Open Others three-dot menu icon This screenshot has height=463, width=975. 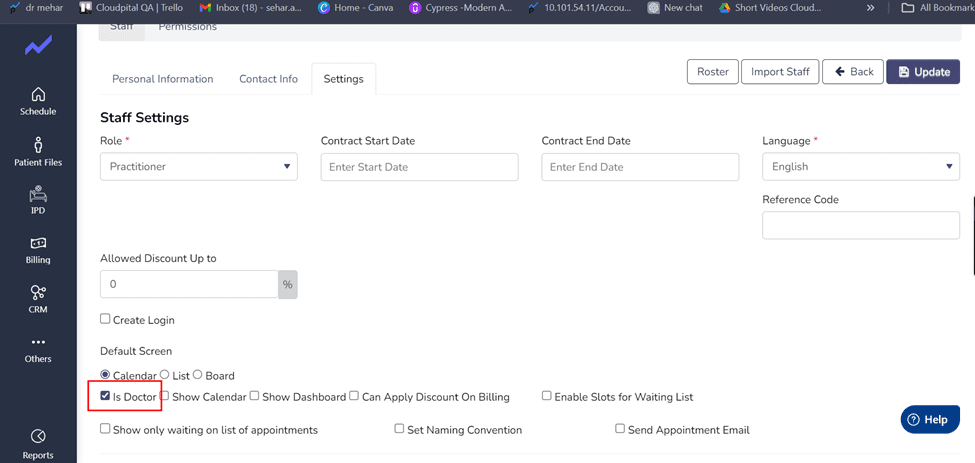point(38,342)
